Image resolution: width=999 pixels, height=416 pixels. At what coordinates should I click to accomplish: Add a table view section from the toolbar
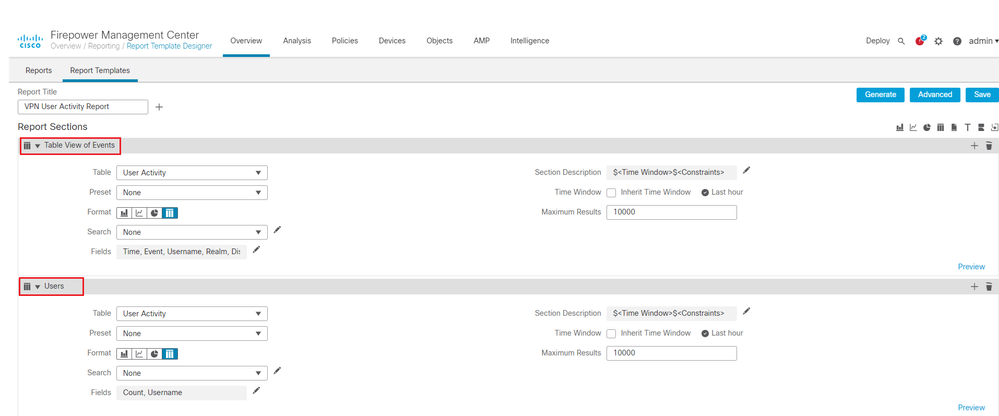940,127
